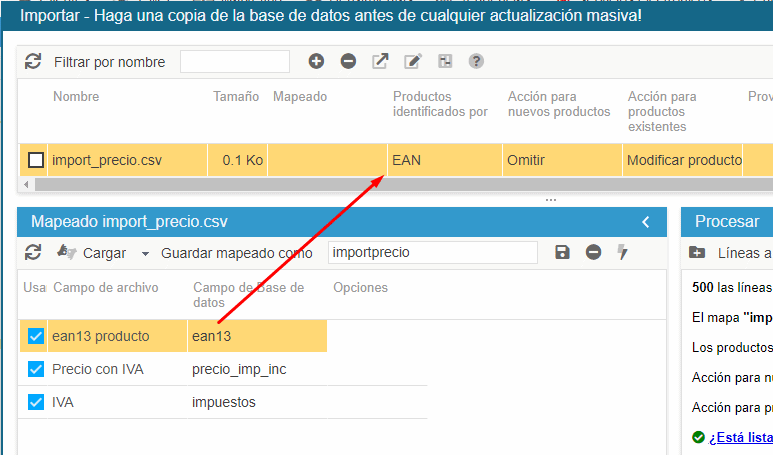
Task: Open the Cargar mapping dropdown arrow
Action: coord(145,254)
